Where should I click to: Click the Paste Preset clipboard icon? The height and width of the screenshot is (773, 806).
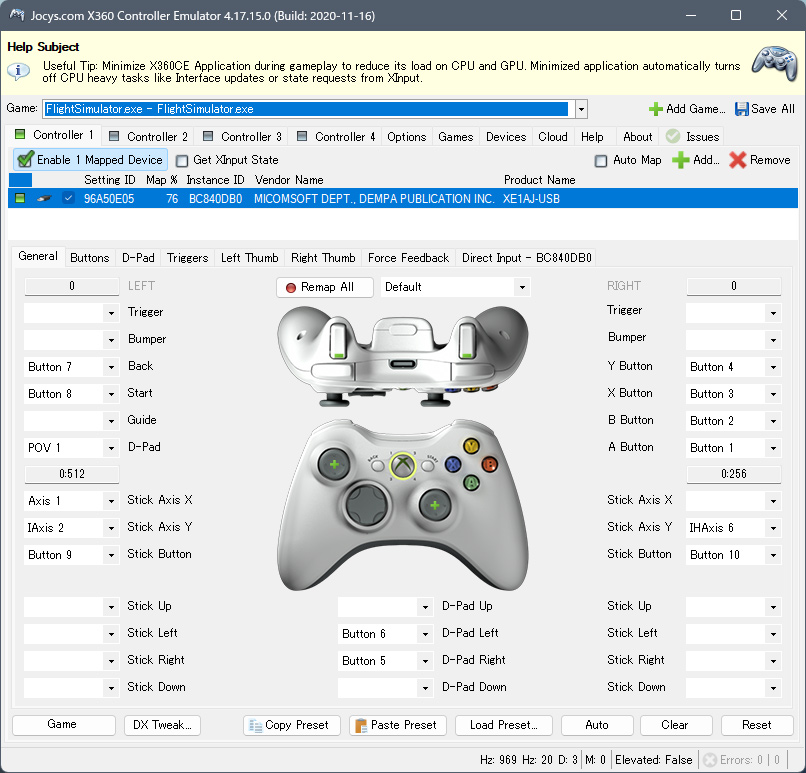[361, 725]
